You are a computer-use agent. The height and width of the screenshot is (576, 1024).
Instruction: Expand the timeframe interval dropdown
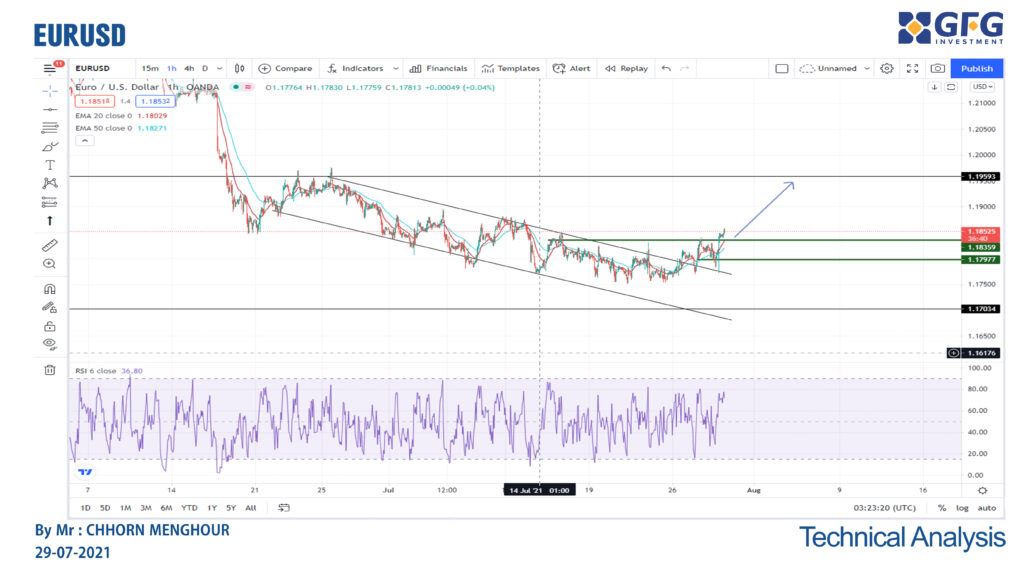[x=219, y=68]
